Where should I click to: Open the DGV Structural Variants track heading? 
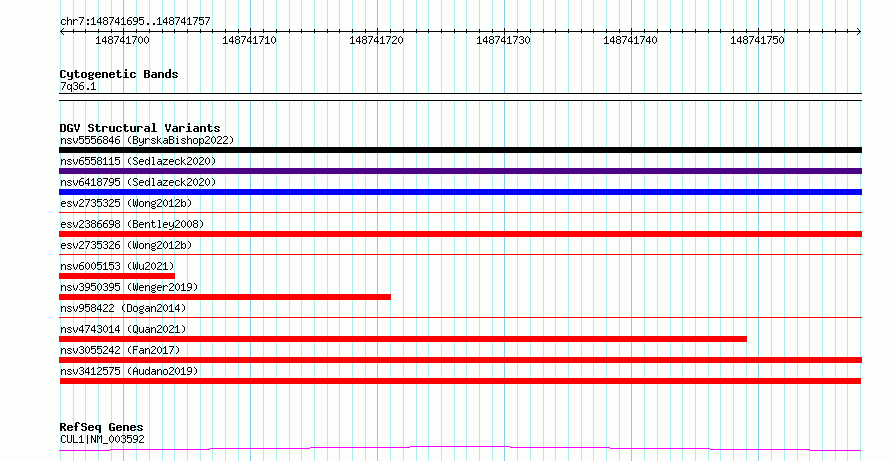(x=140, y=128)
